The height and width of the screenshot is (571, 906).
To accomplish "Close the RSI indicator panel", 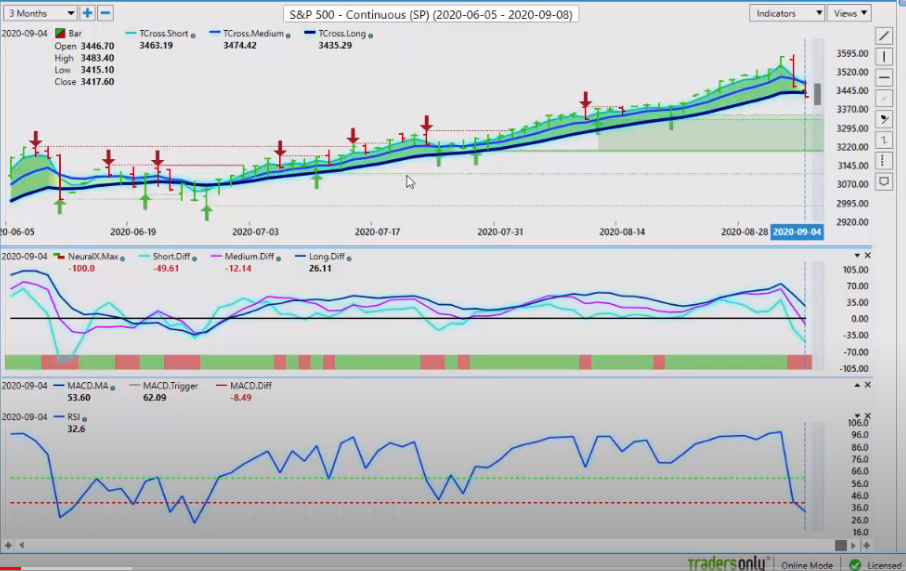I will [867, 416].
